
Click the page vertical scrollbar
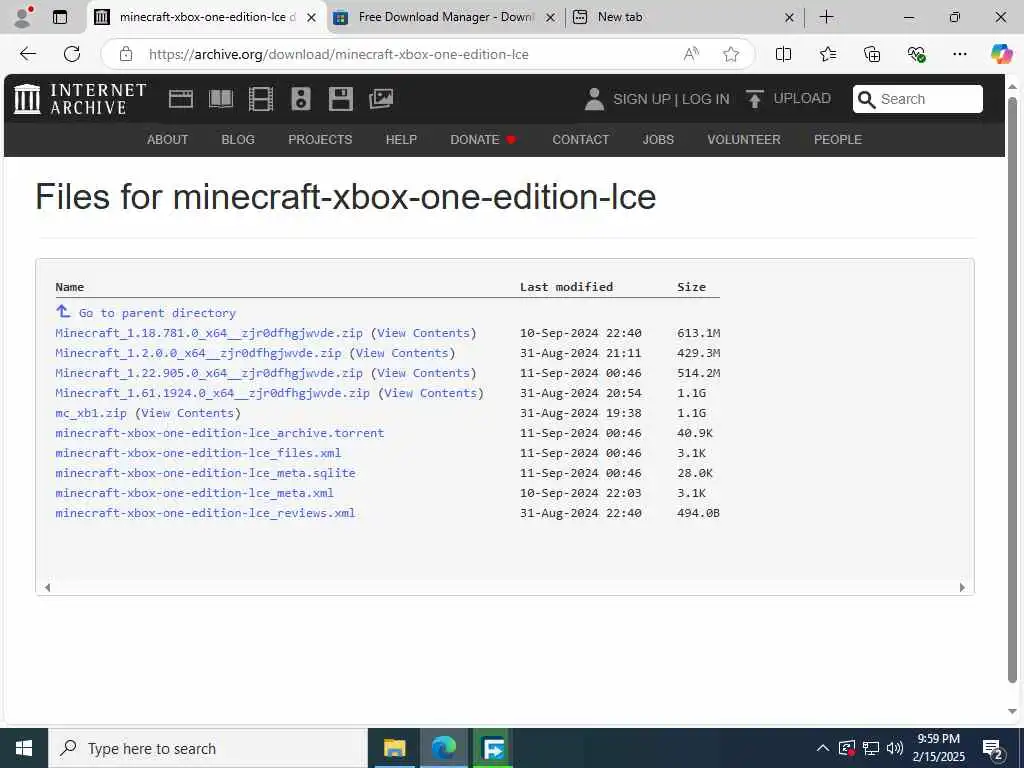[1012, 391]
